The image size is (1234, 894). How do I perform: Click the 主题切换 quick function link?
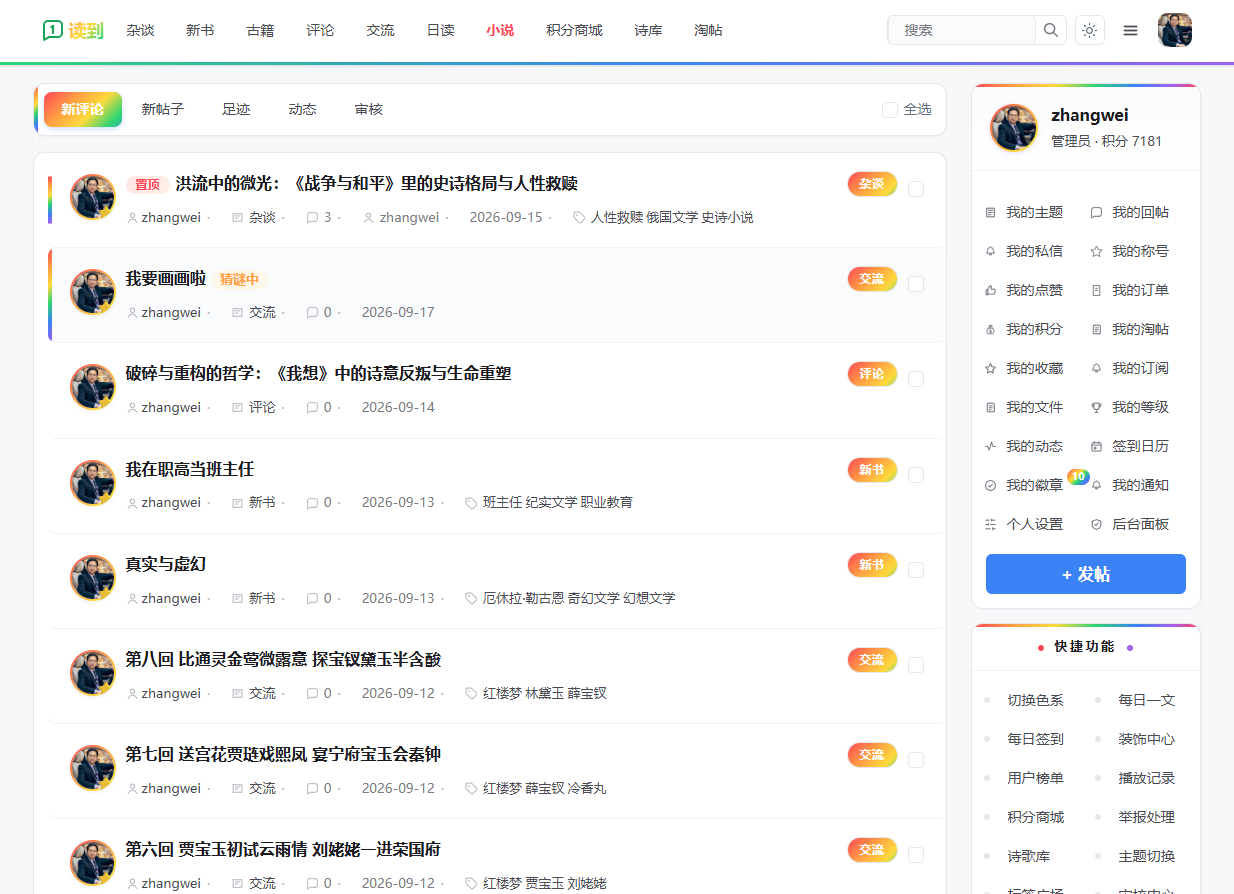pyautogui.click(x=1147, y=857)
